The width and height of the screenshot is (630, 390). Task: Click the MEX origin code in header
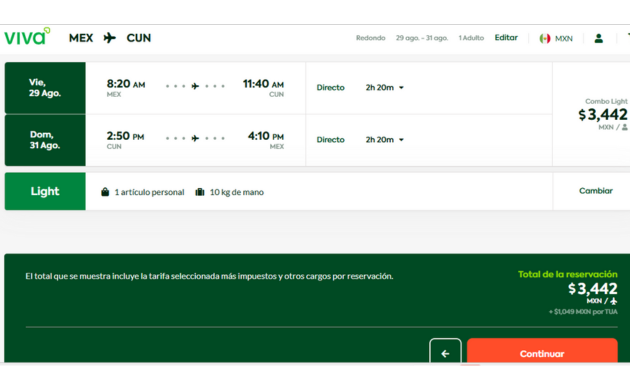(81, 38)
